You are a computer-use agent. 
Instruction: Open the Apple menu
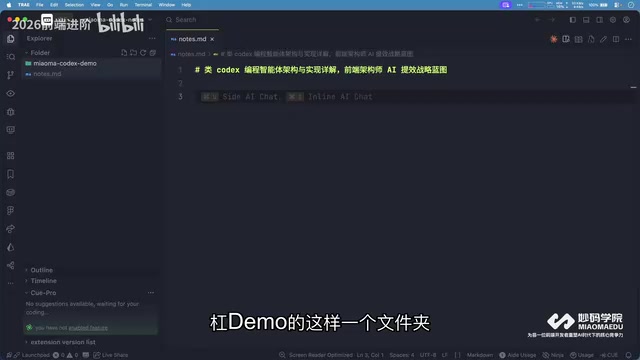coord(9,5)
